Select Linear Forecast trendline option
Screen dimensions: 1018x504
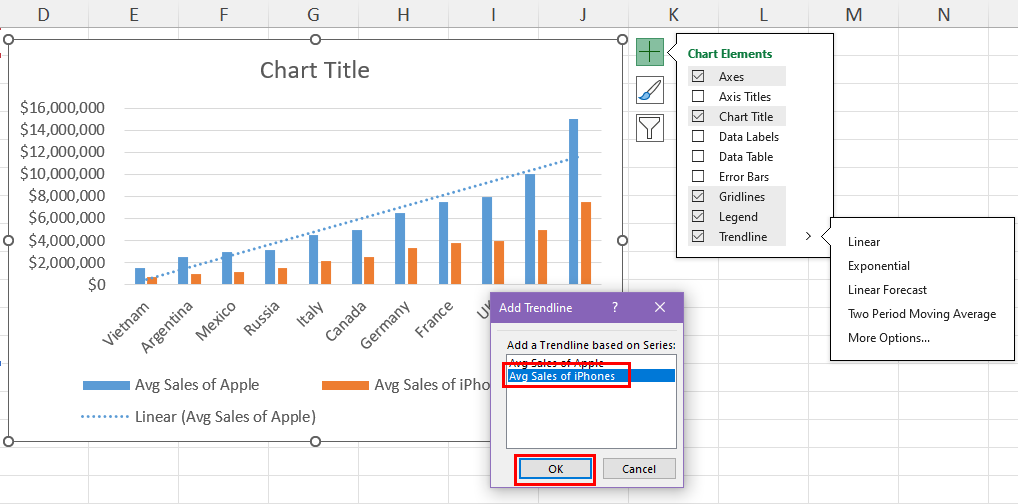pyautogui.click(x=887, y=290)
